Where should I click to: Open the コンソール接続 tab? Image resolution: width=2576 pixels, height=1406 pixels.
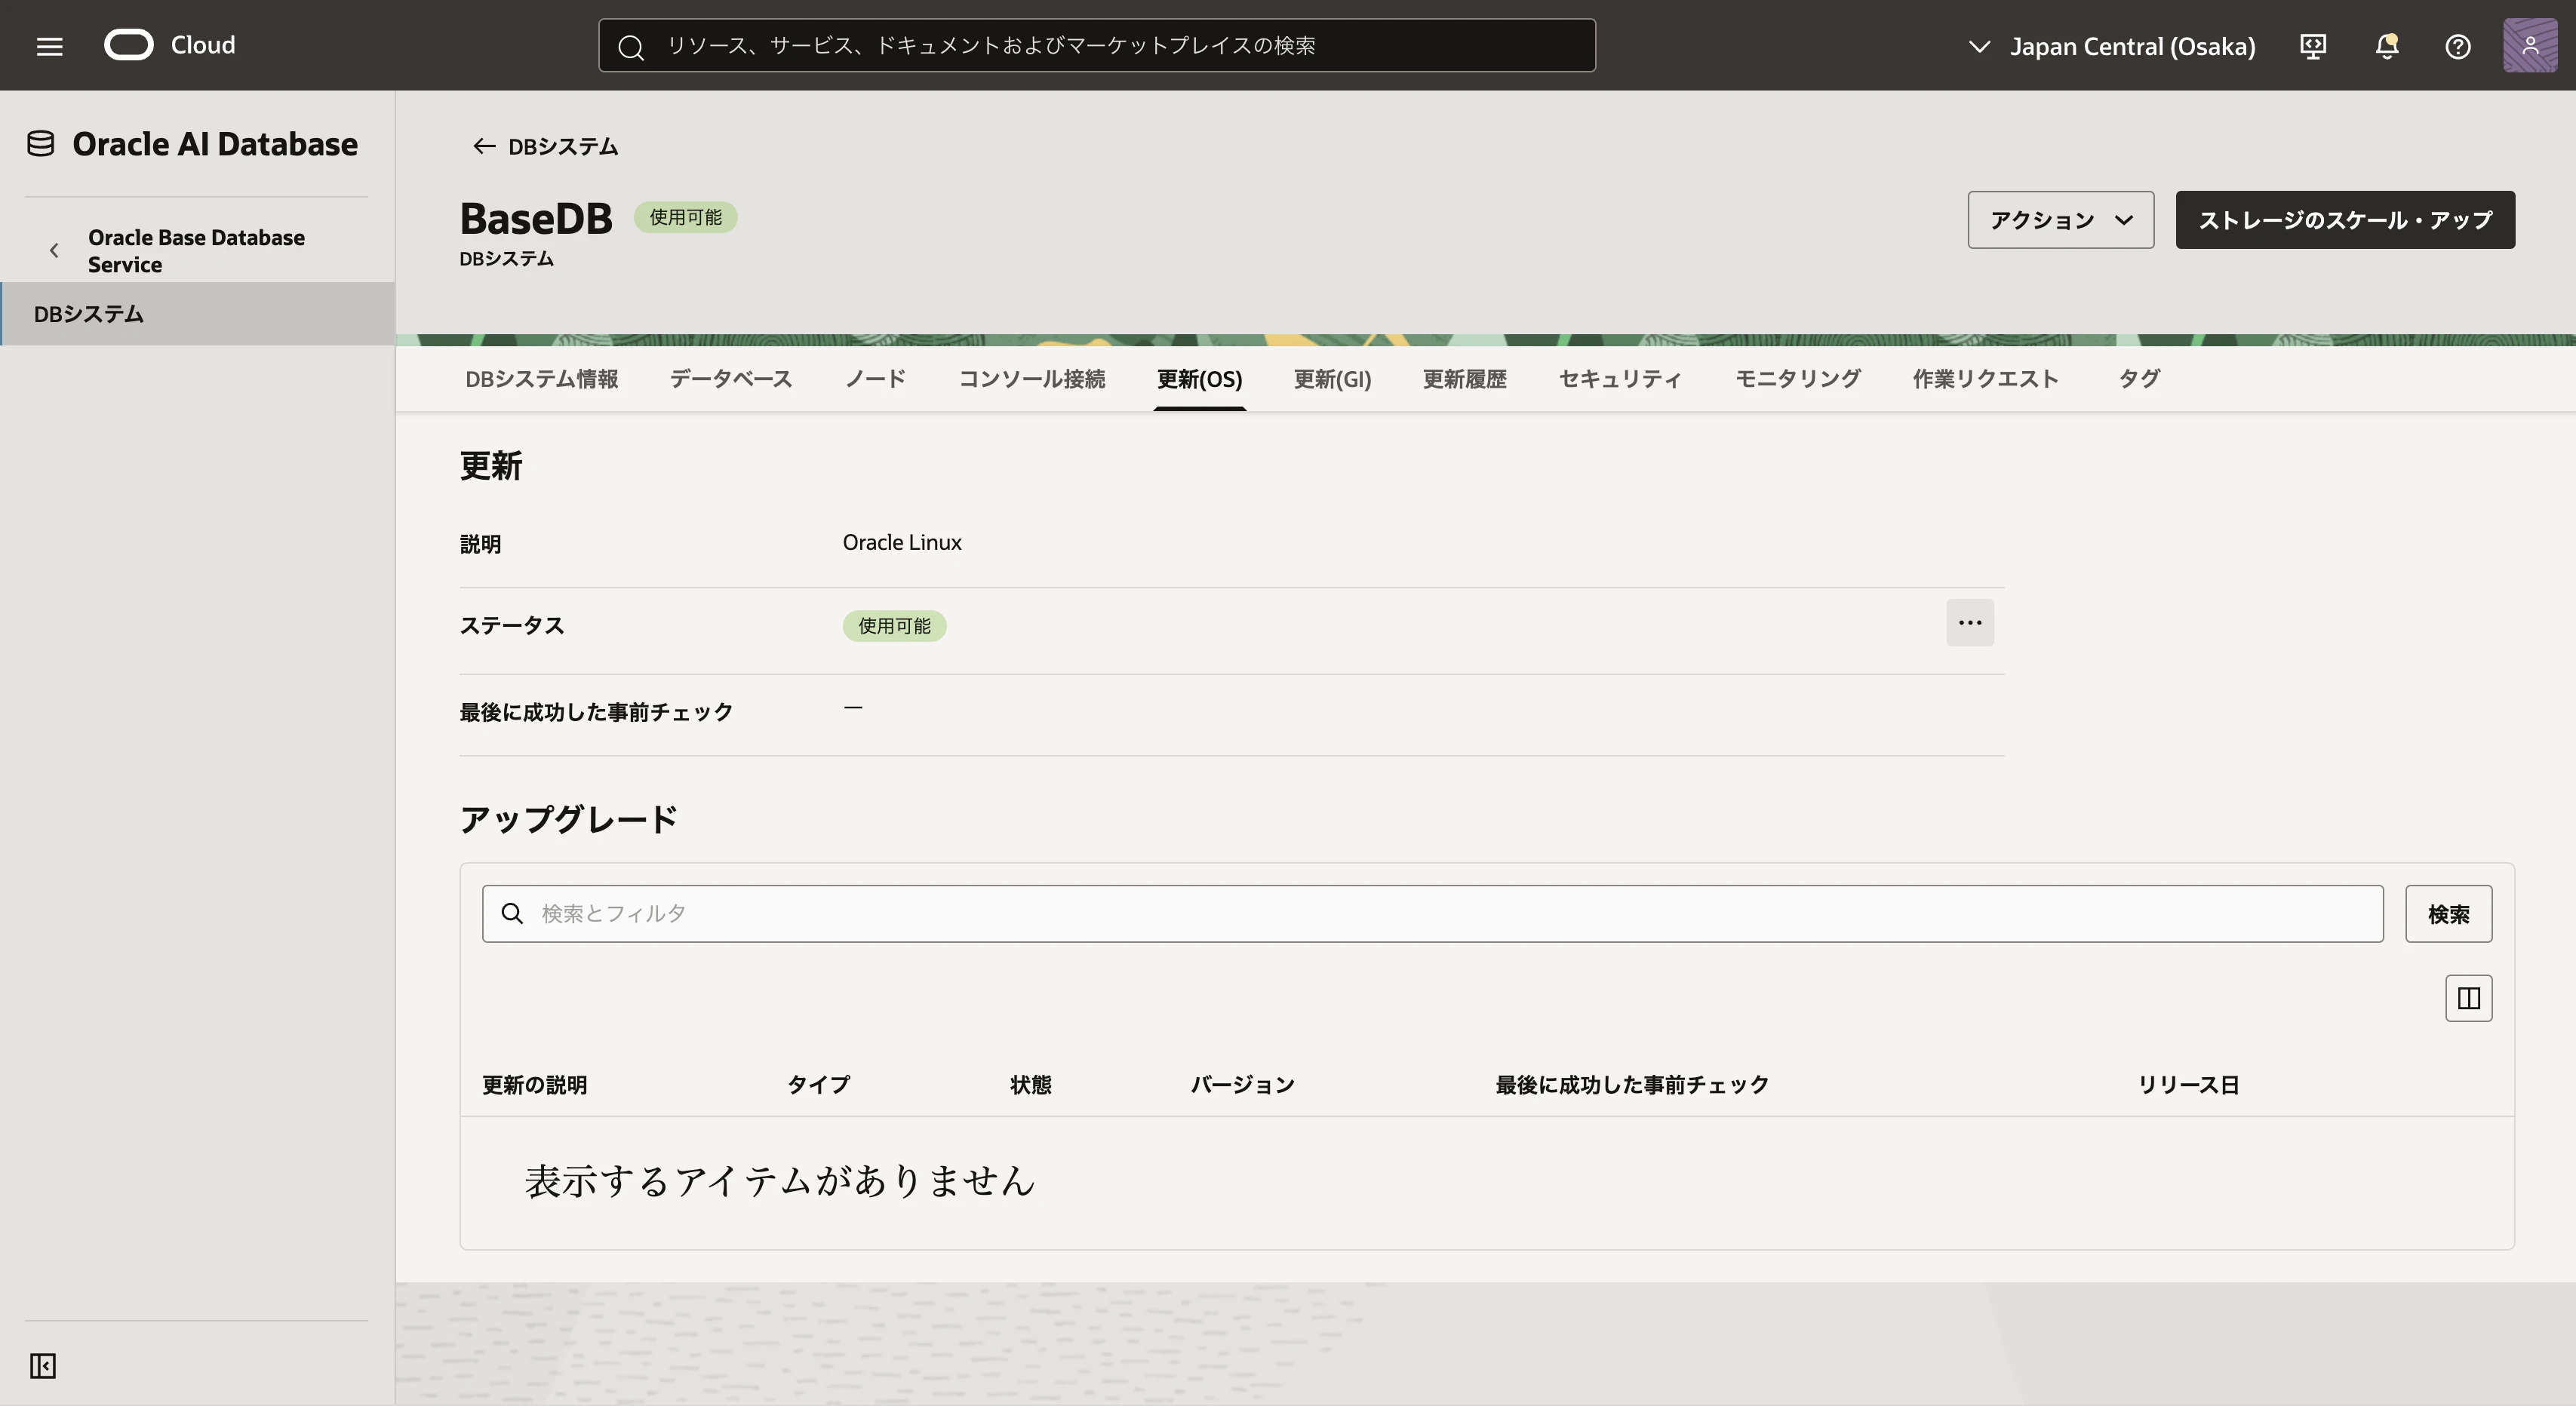[1032, 379]
